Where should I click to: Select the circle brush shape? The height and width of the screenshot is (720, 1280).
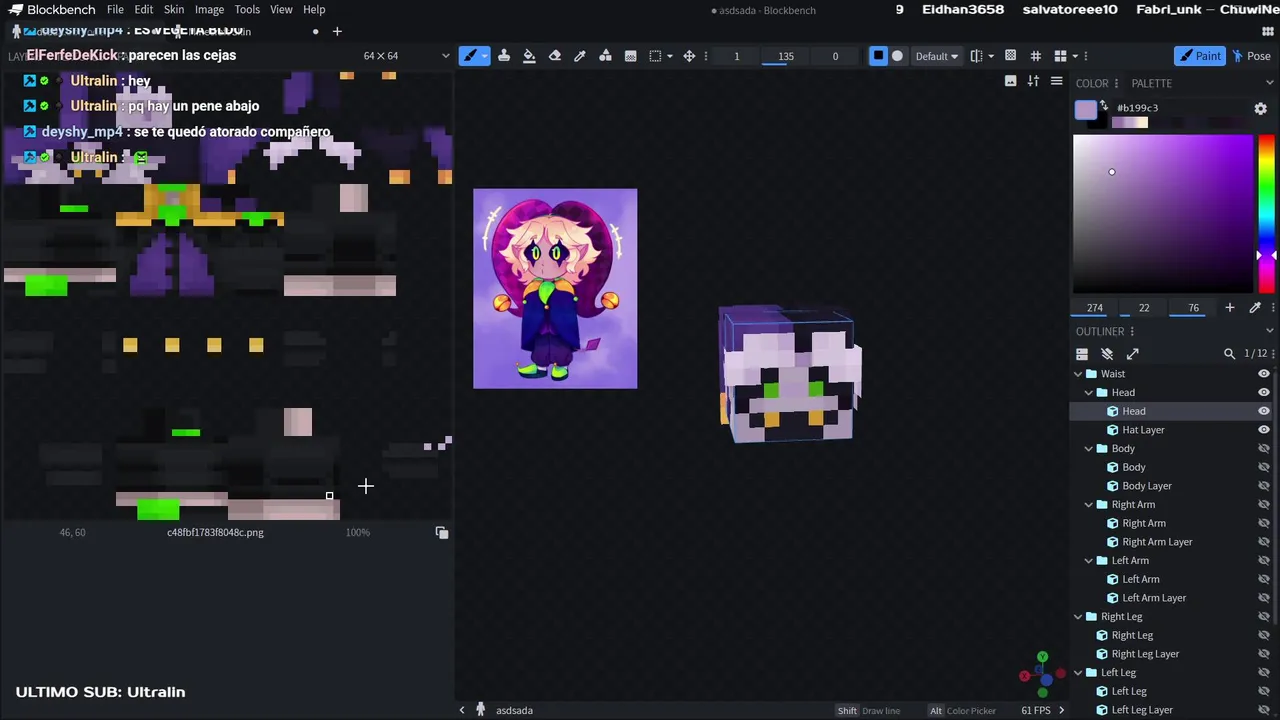coord(897,56)
